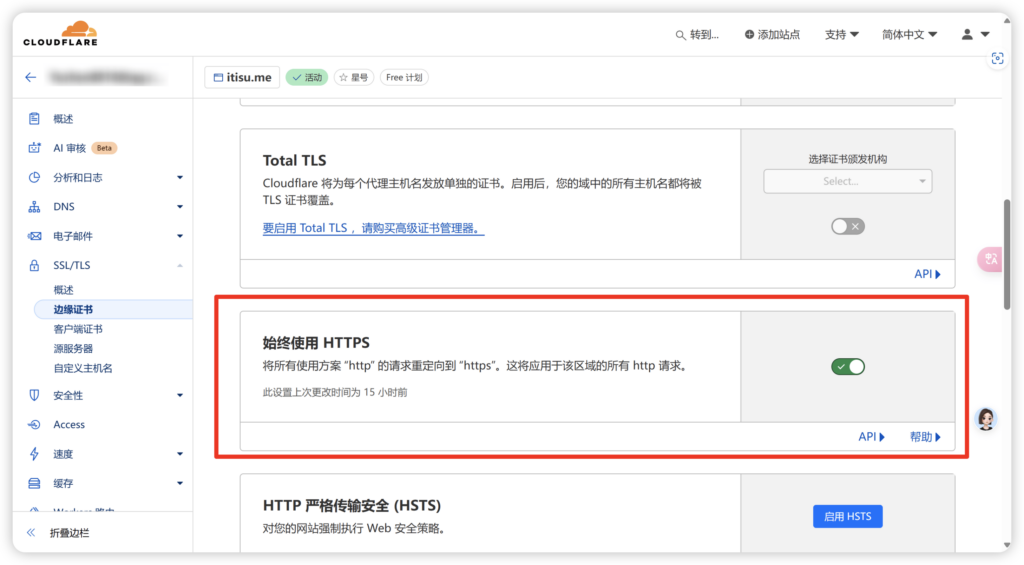
Task: Collapse the SSL/TLS section arrow
Action: tap(180, 265)
